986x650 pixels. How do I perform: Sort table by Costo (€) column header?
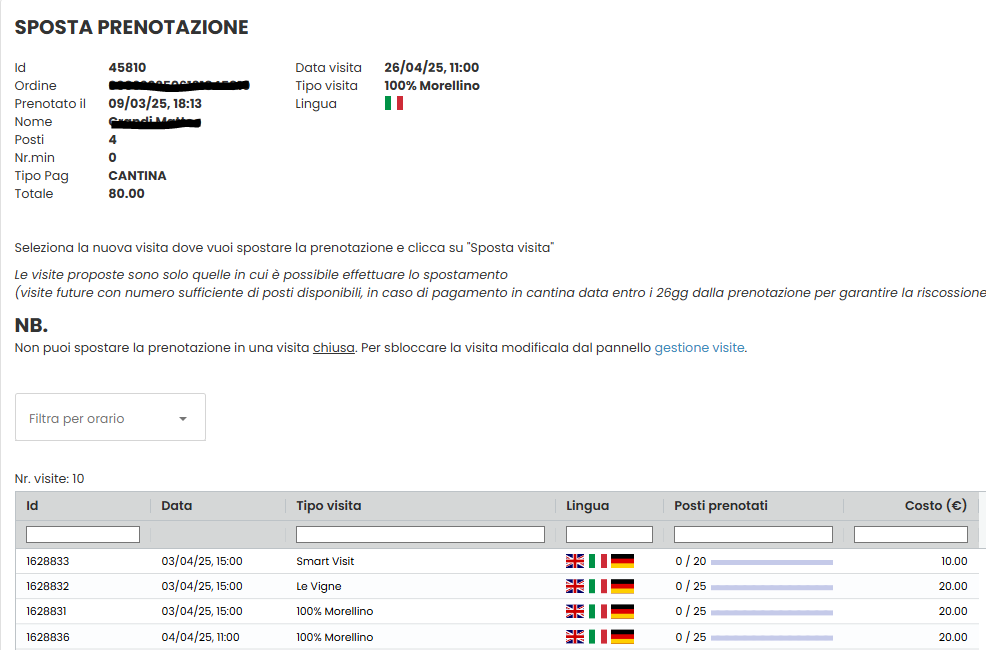coord(936,505)
